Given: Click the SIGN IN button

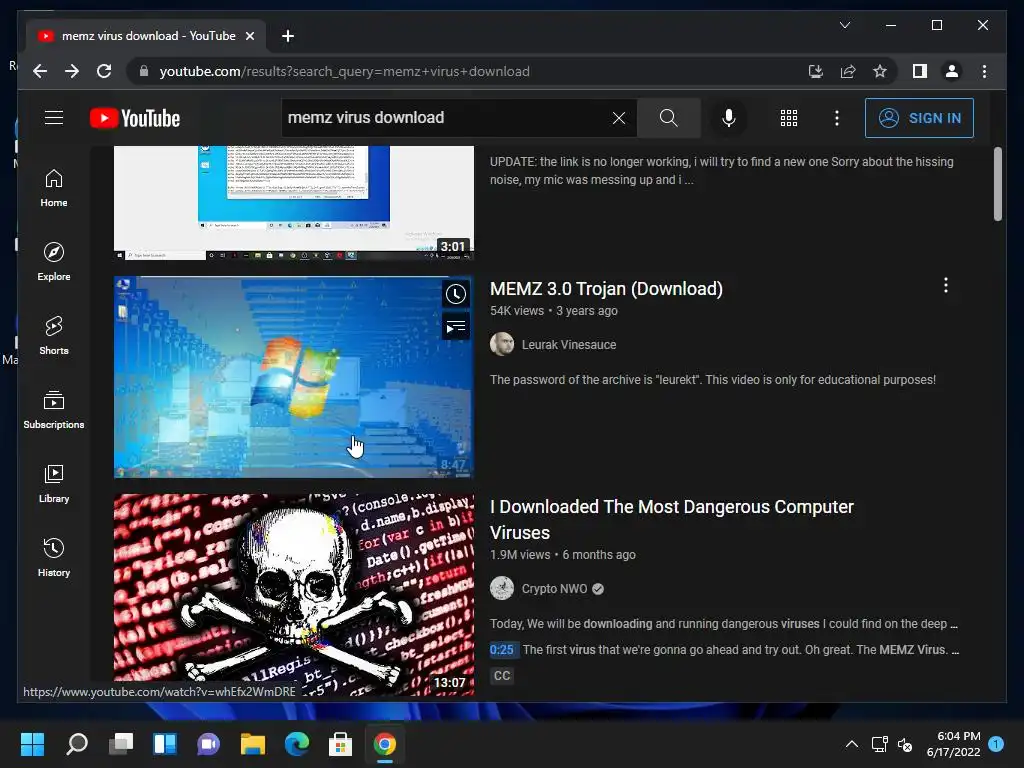Looking at the screenshot, I should click(x=920, y=118).
